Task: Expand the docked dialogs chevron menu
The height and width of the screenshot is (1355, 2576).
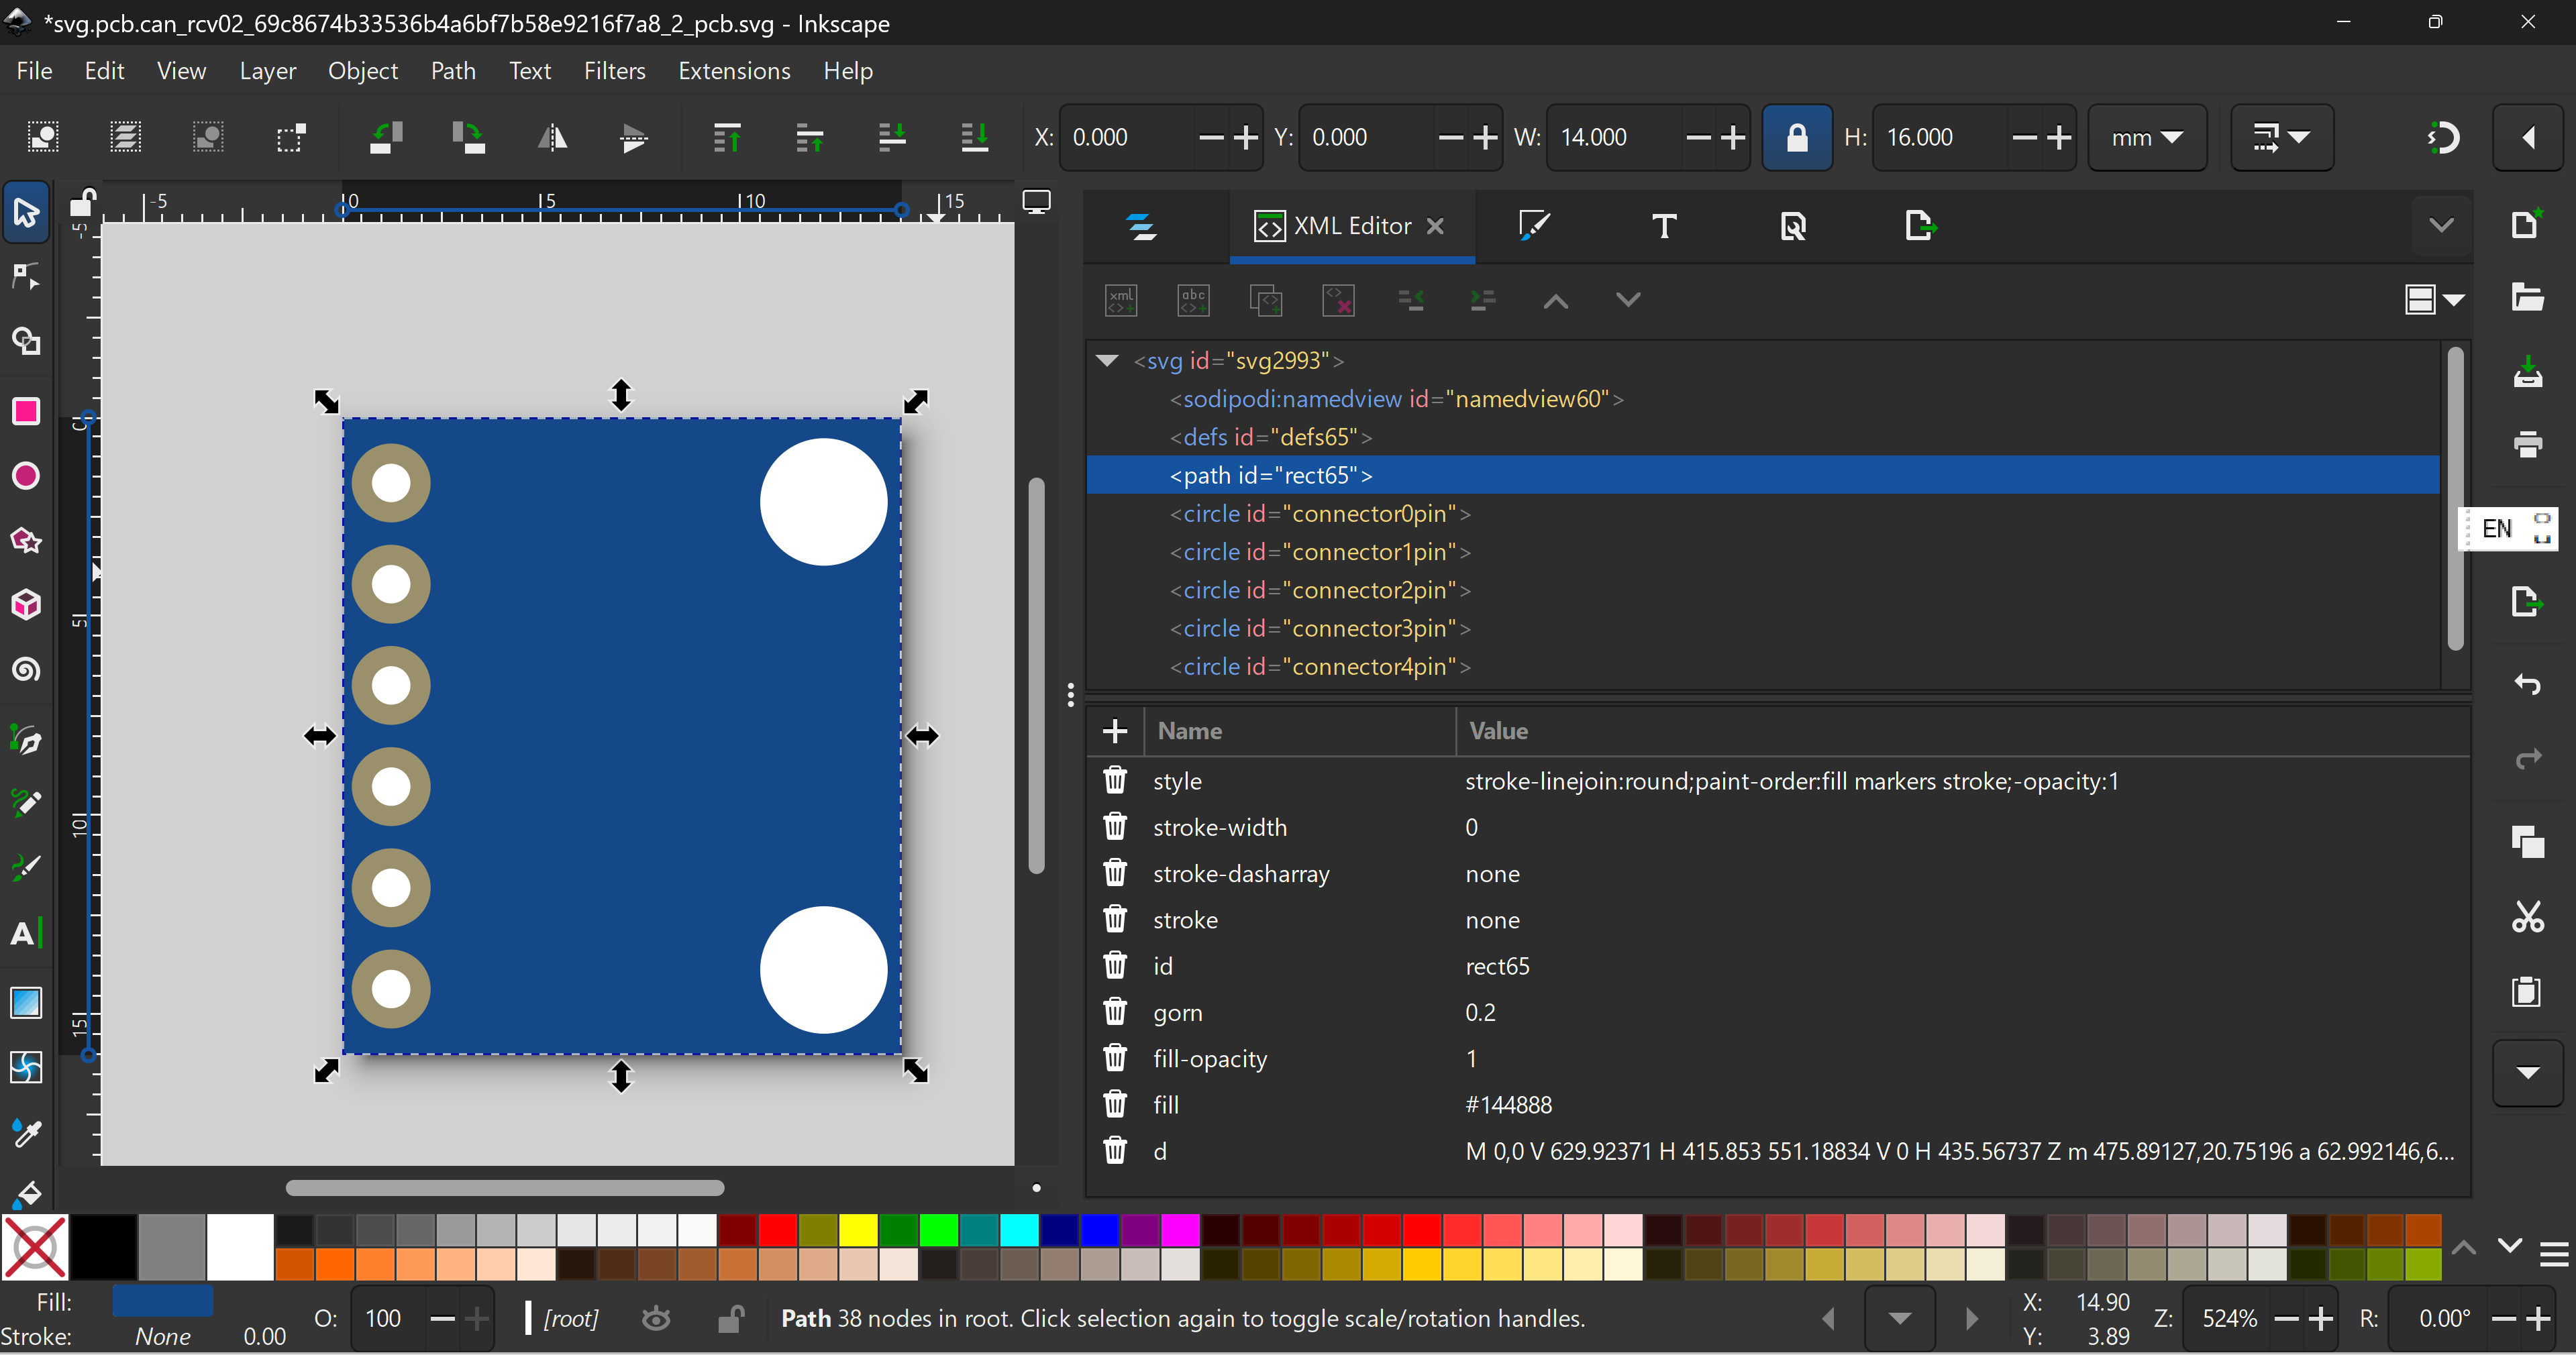Action: (2441, 226)
